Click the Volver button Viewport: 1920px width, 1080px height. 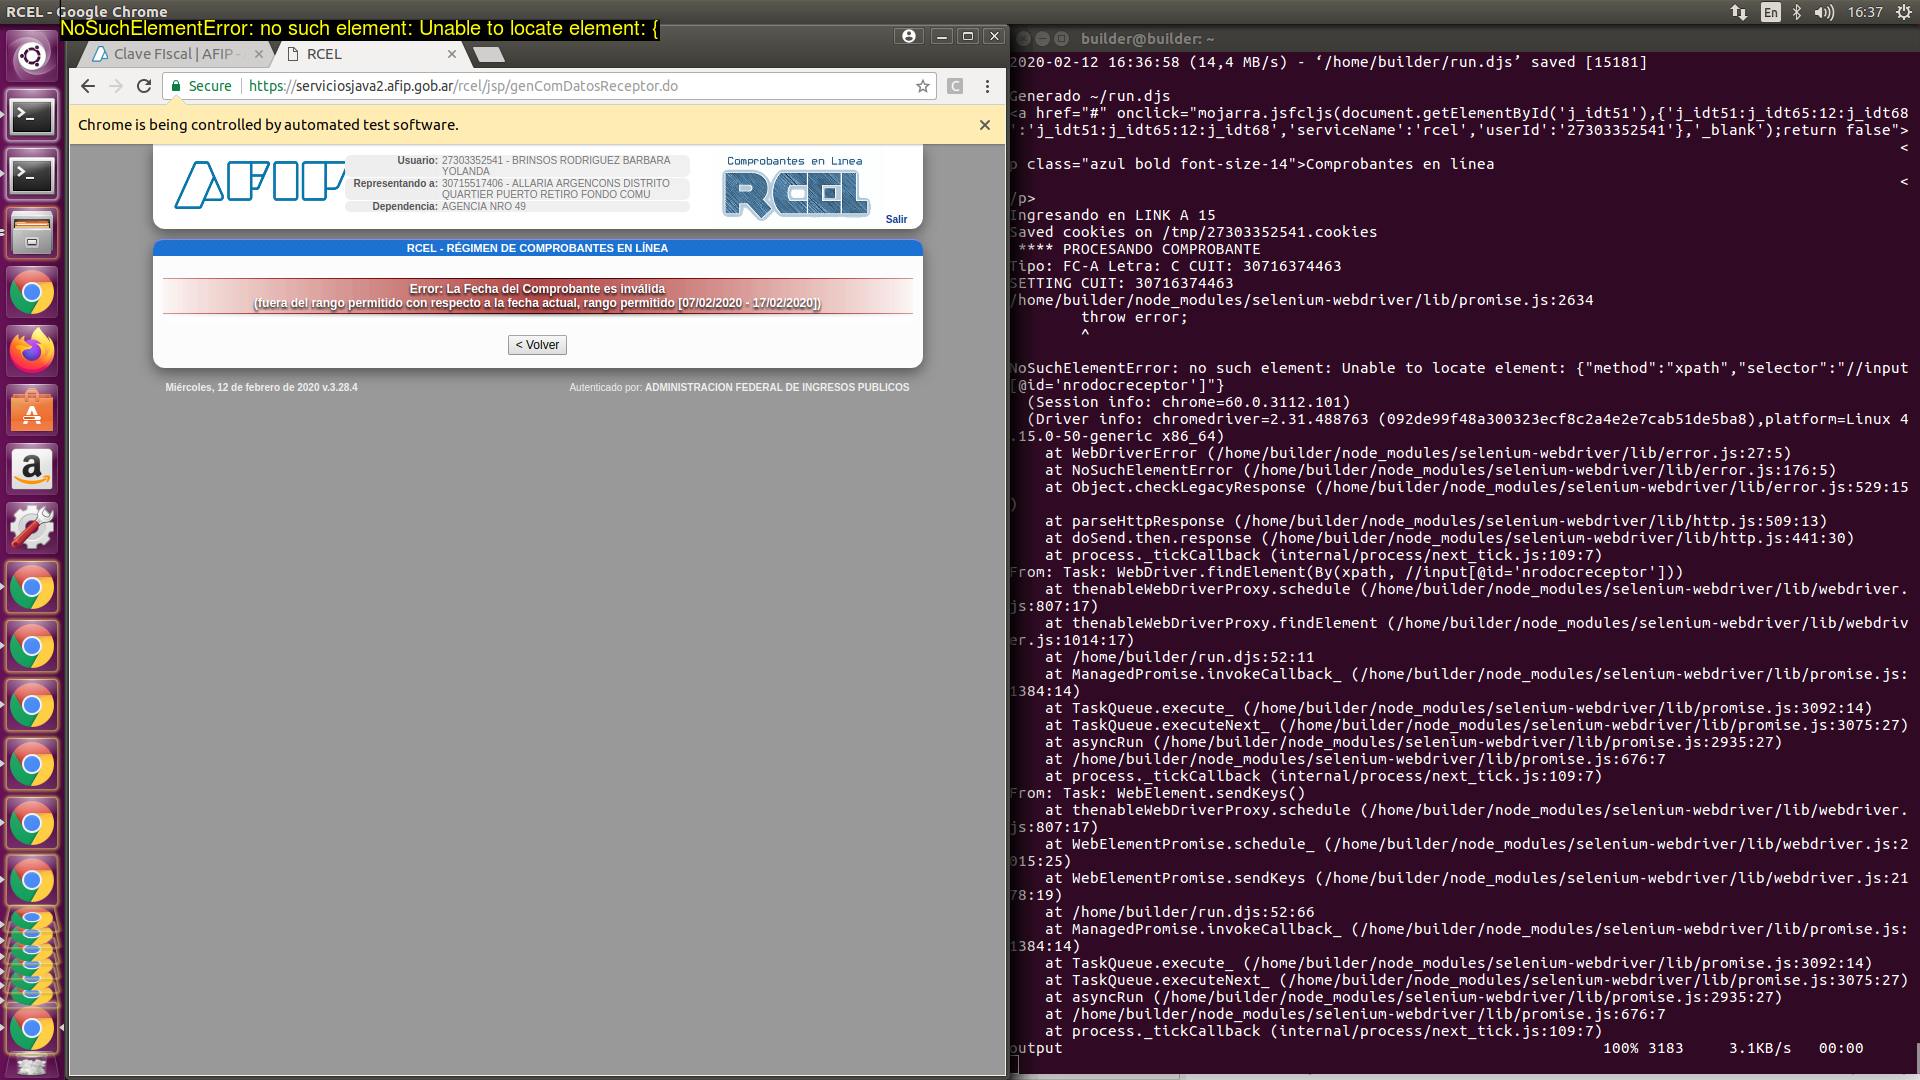click(x=537, y=345)
